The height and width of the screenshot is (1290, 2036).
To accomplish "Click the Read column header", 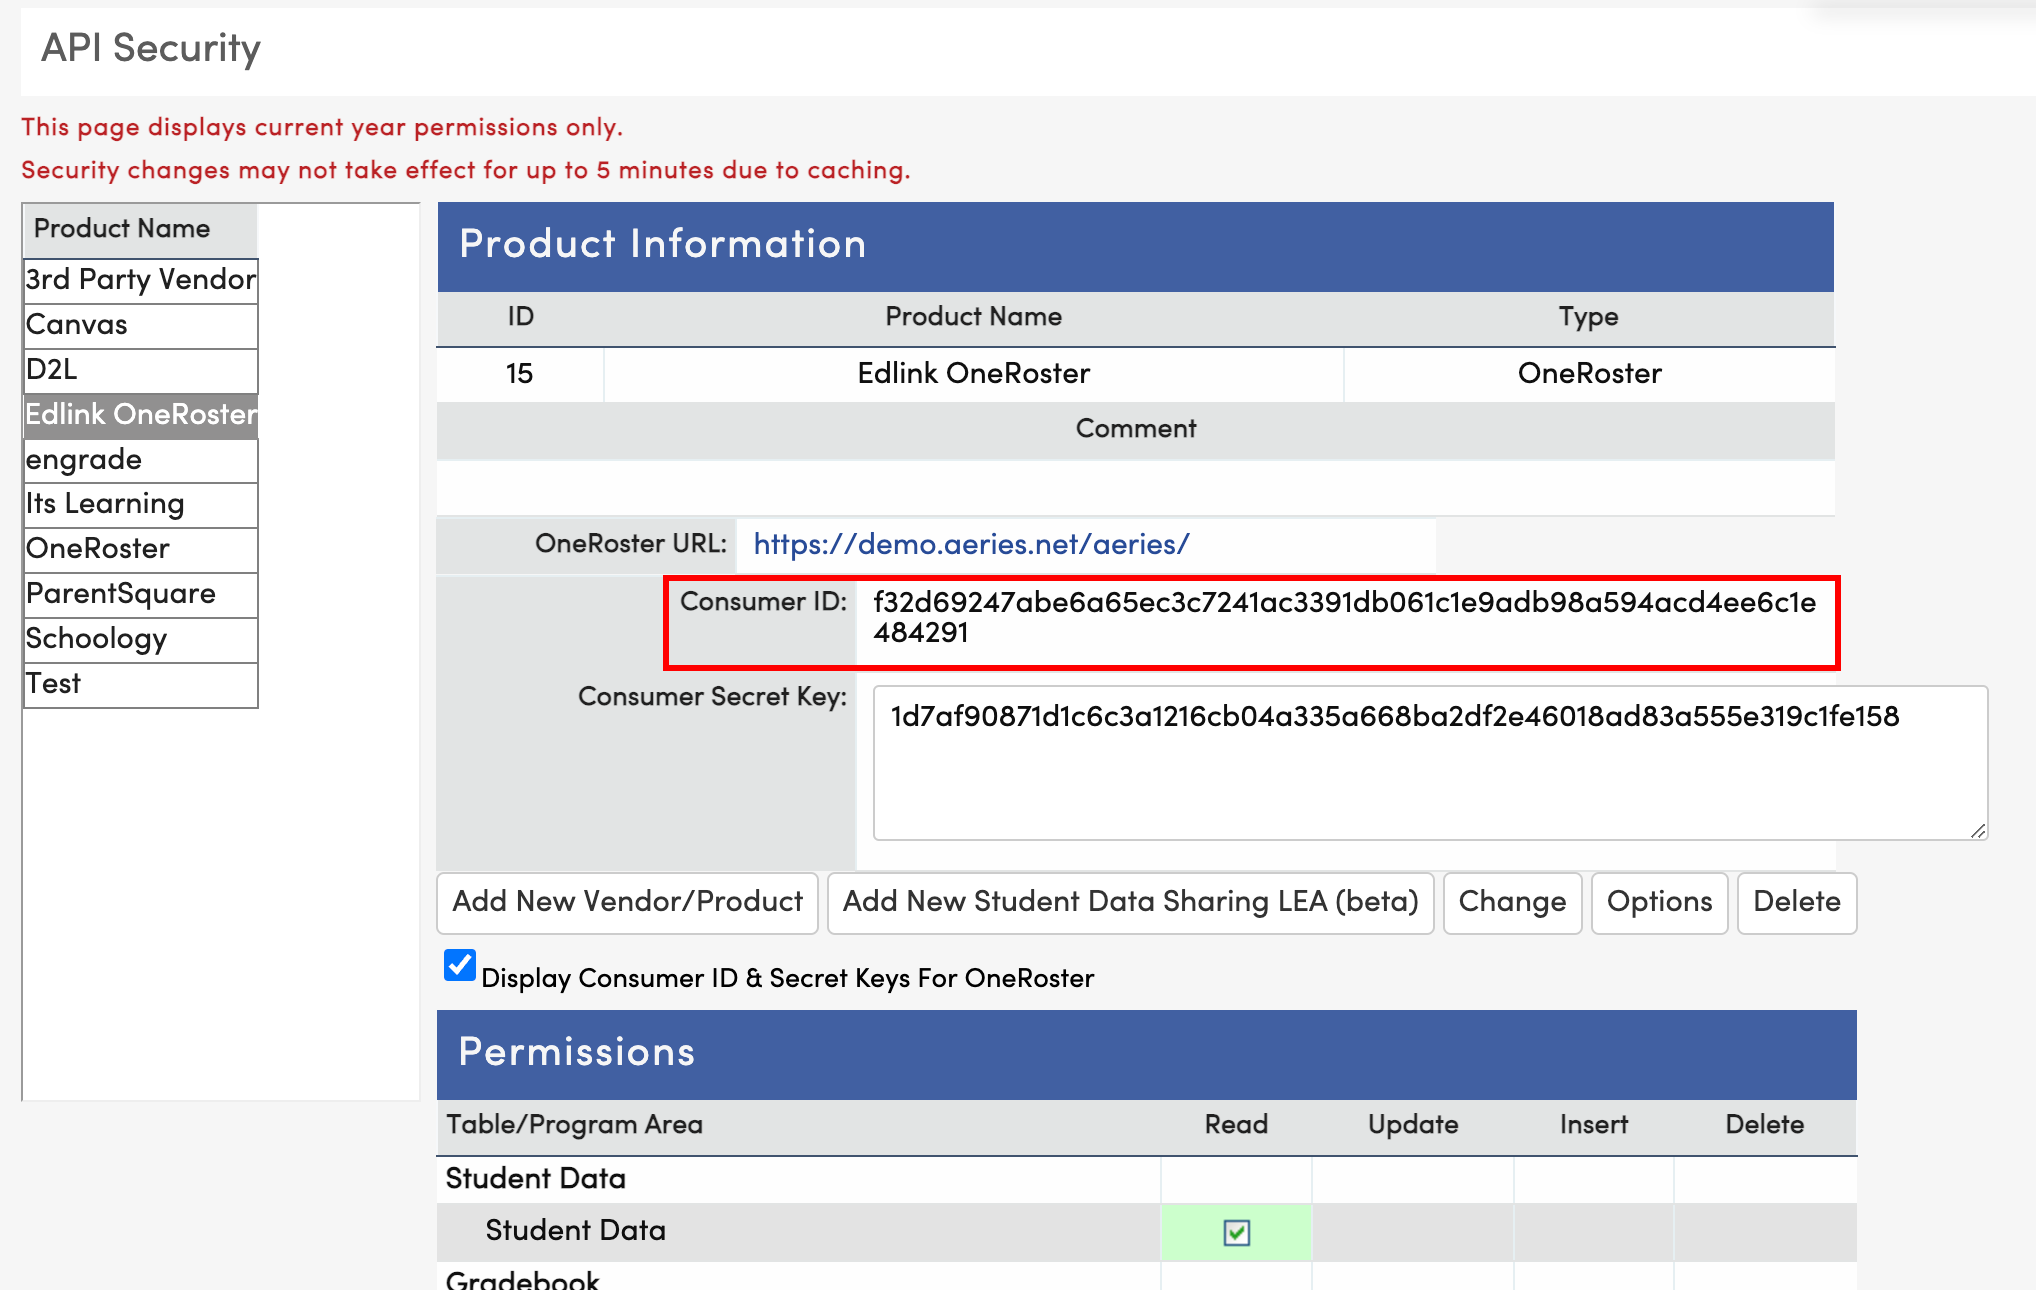I will click(x=1237, y=1125).
